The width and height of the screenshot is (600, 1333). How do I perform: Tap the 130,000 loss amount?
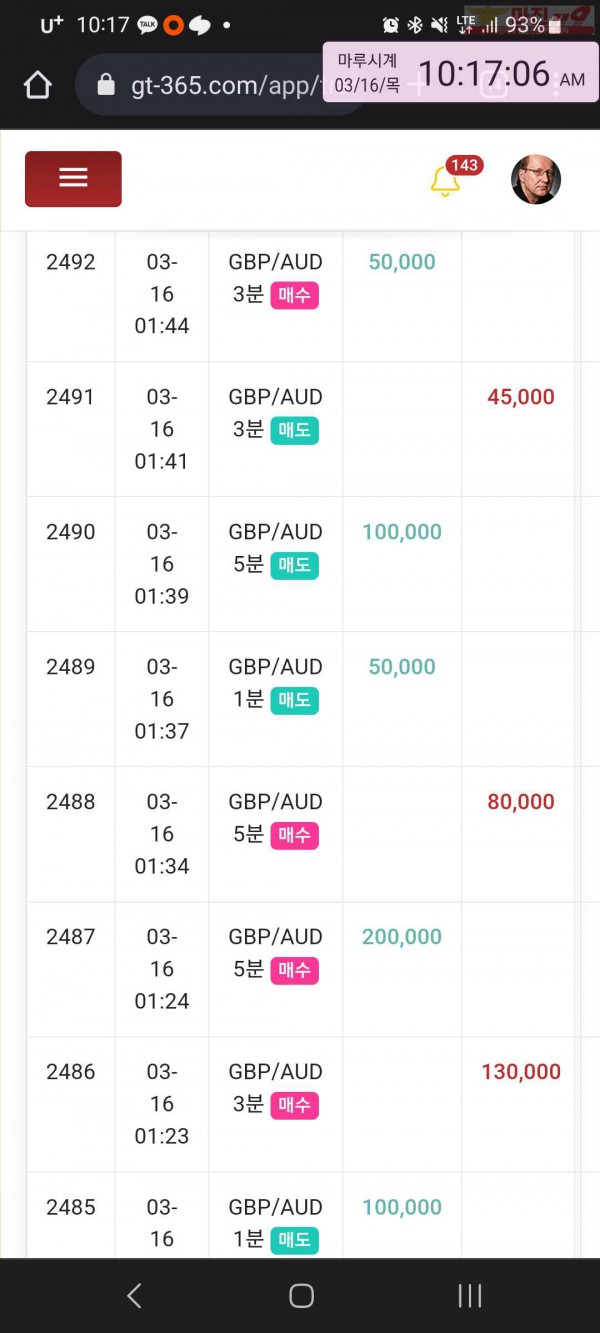(521, 1072)
